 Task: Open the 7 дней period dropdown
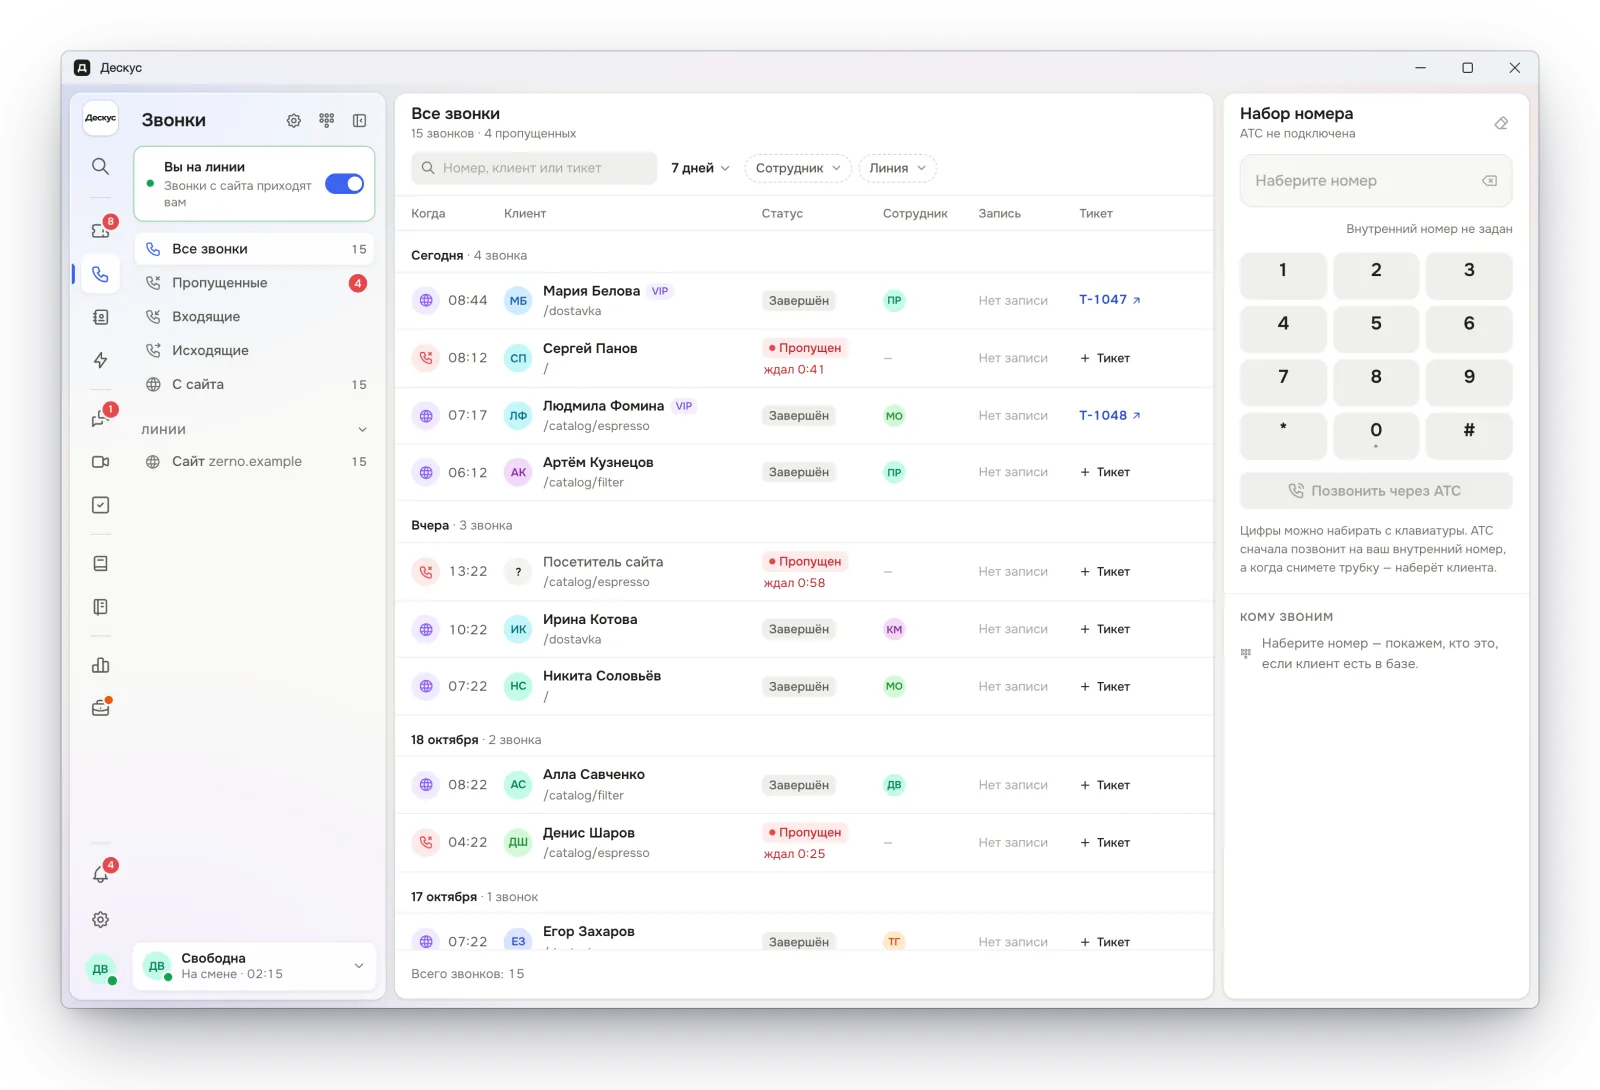click(700, 168)
